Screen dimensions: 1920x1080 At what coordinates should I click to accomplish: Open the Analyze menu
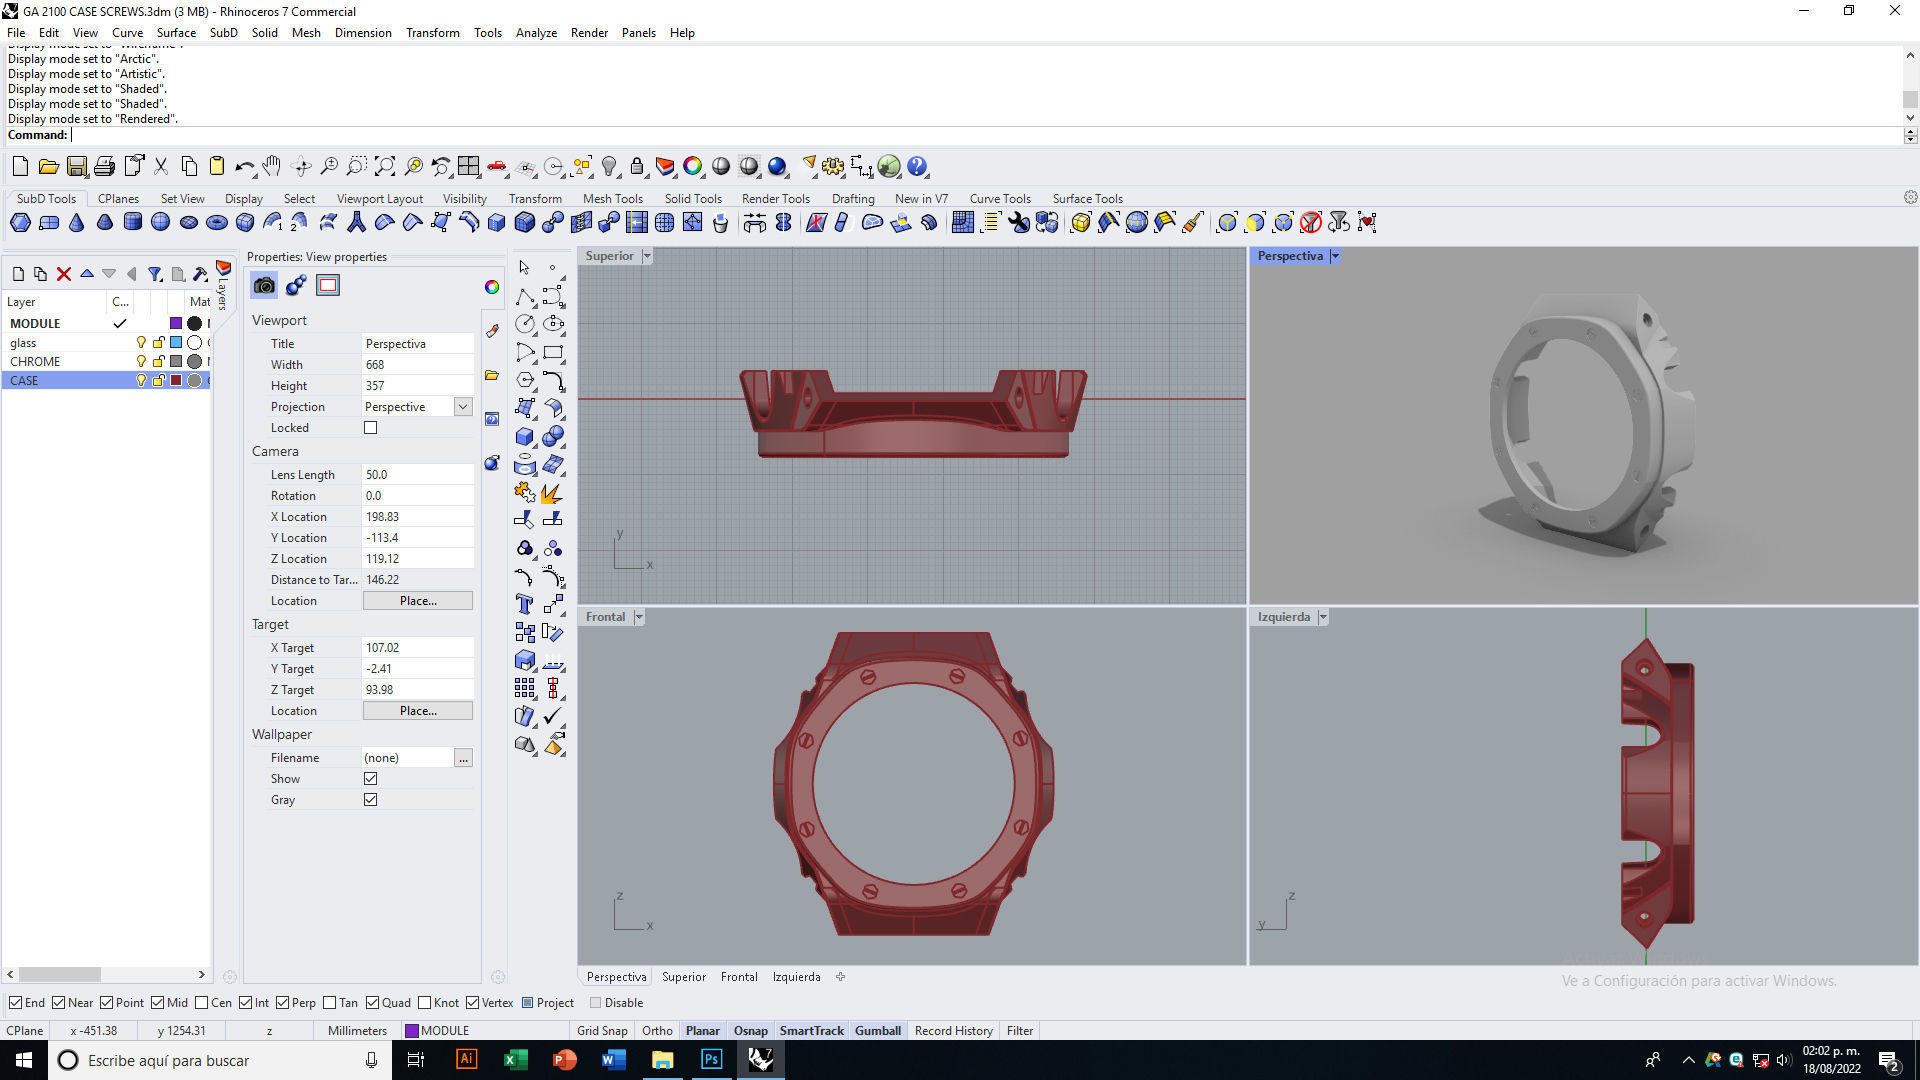tap(536, 33)
